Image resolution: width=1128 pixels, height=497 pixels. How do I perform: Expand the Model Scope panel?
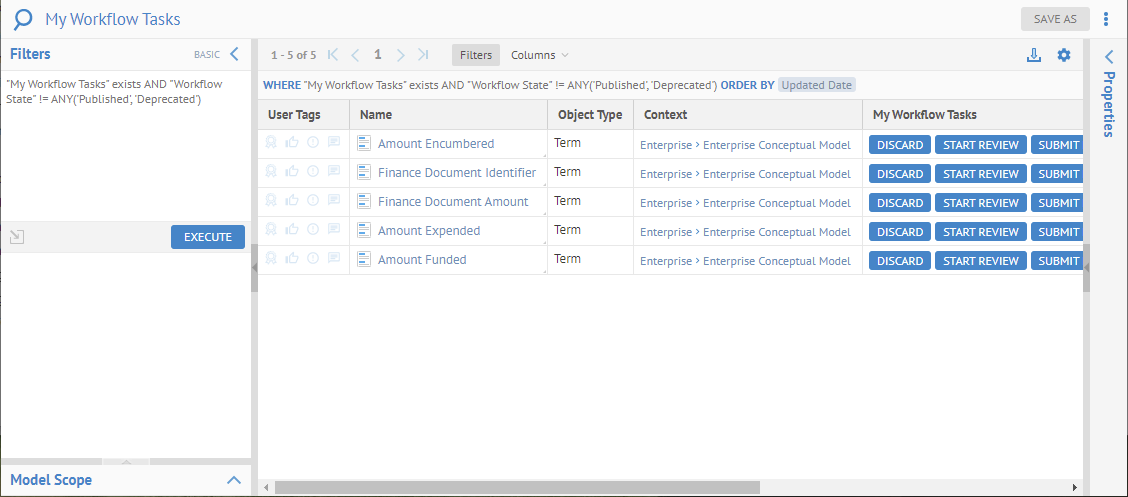coord(234,480)
